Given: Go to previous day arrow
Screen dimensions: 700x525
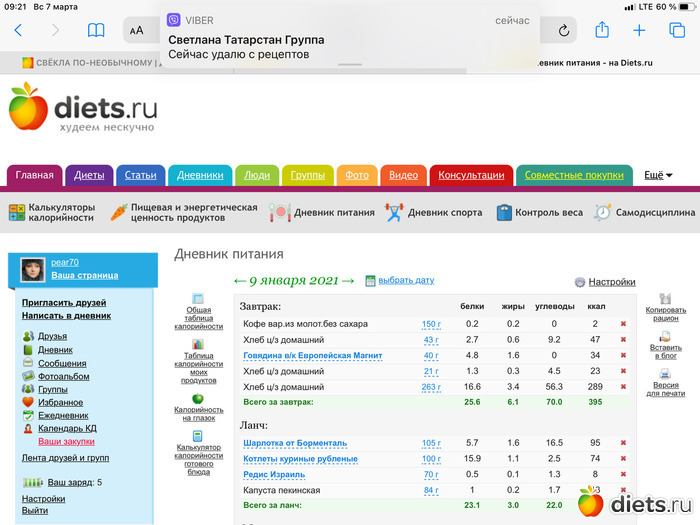Looking at the screenshot, I should (x=239, y=281).
